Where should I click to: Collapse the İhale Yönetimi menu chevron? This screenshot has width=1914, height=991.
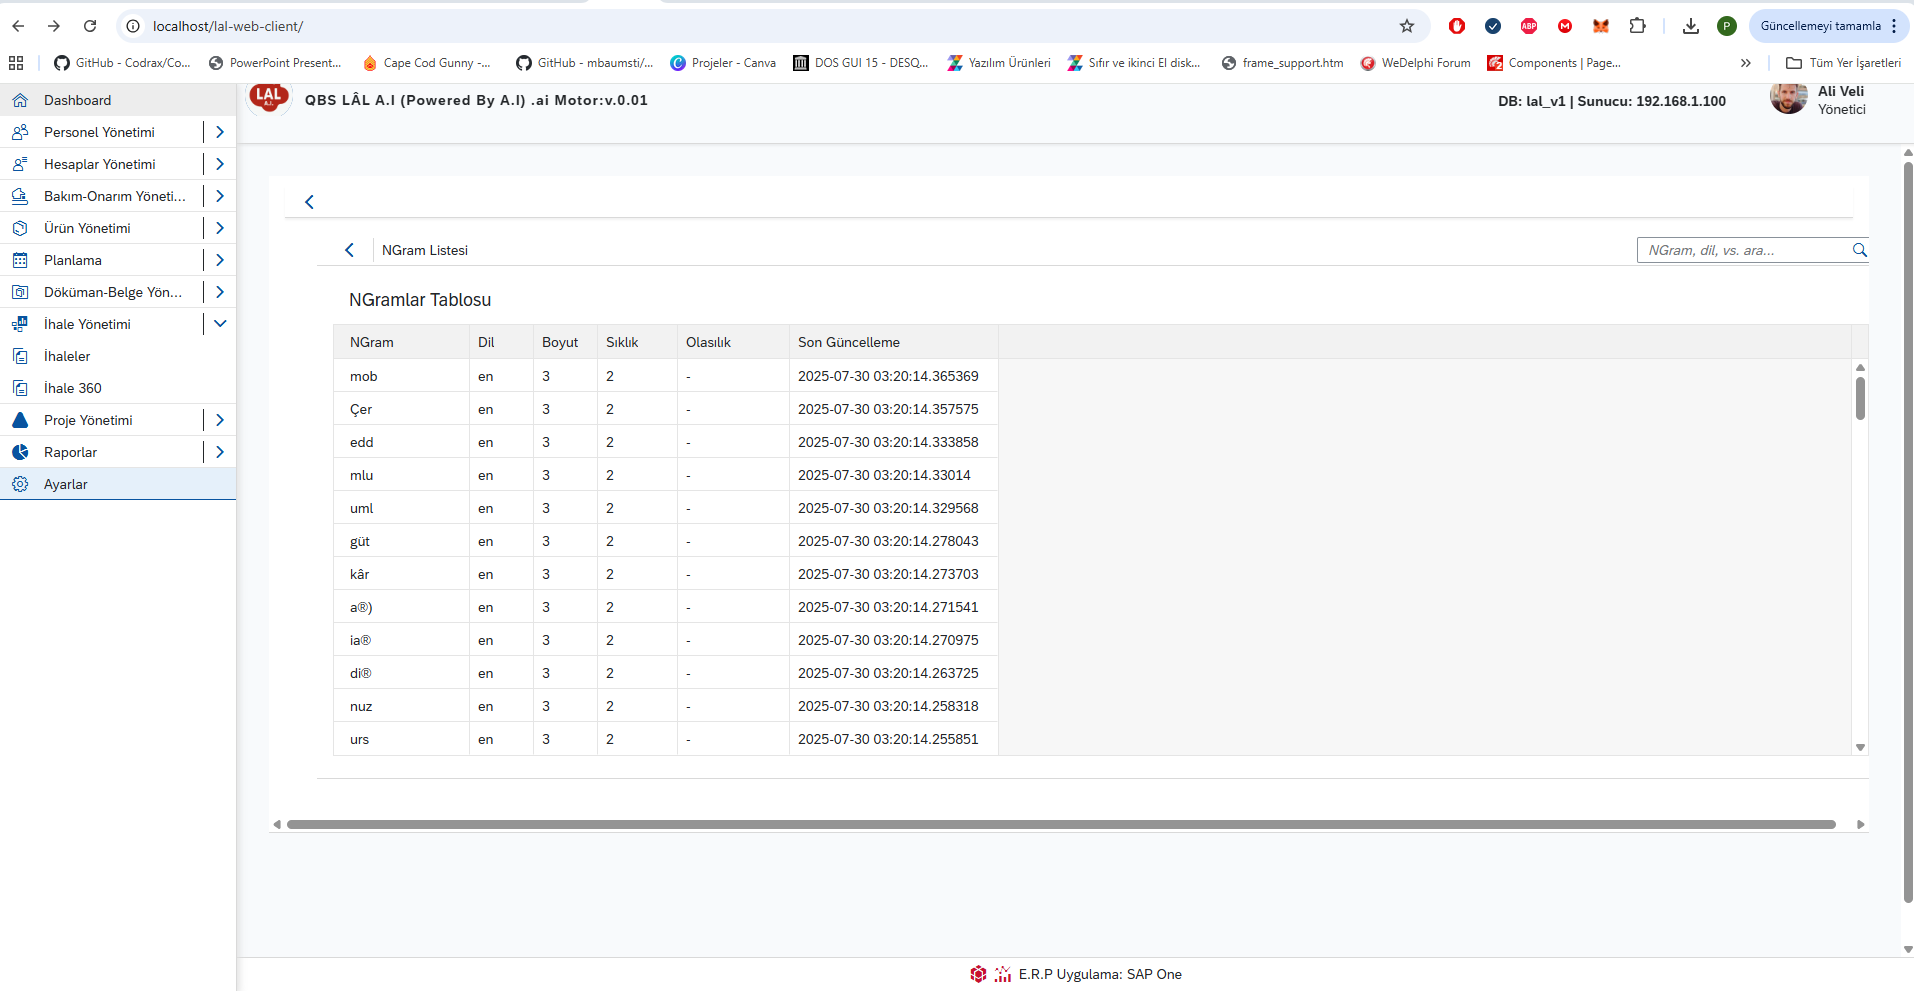click(220, 324)
